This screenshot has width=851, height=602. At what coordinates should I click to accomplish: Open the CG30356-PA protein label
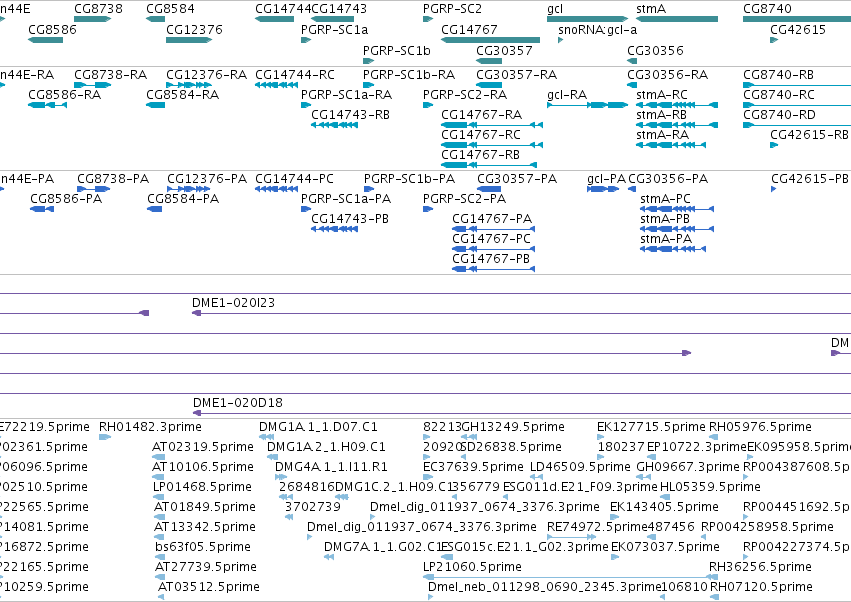pyautogui.click(x=668, y=179)
